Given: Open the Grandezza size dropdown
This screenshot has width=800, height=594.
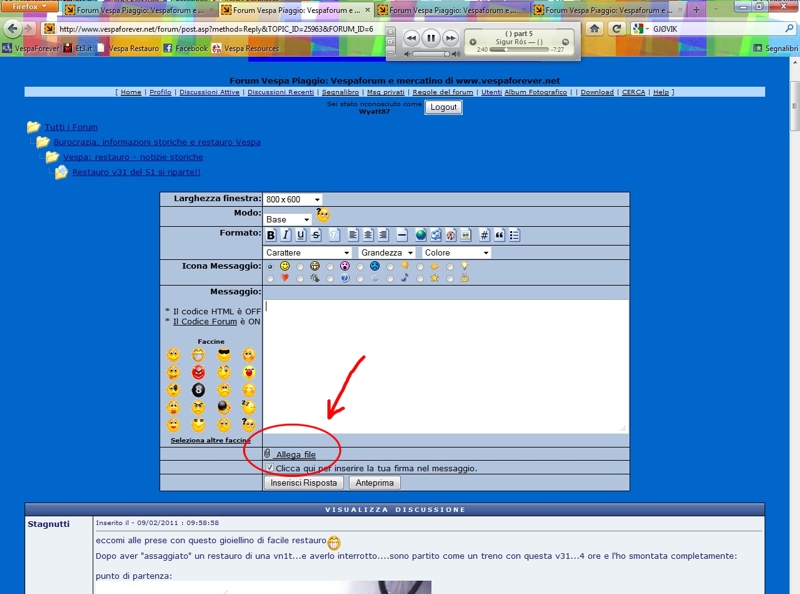Looking at the screenshot, I should (387, 253).
